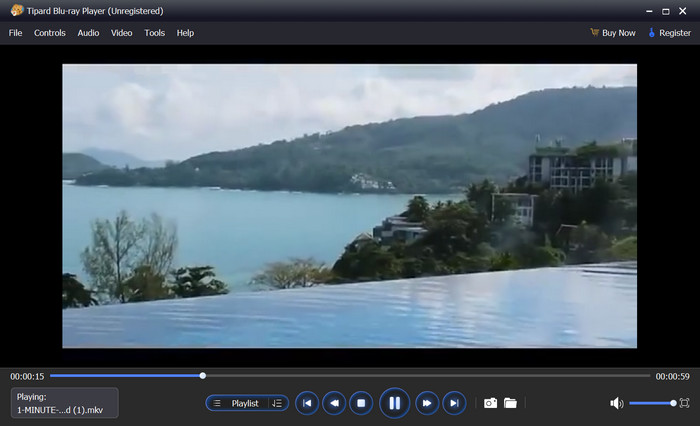This screenshot has width=700, height=426.
Task: Pause the video playback
Action: click(394, 403)
